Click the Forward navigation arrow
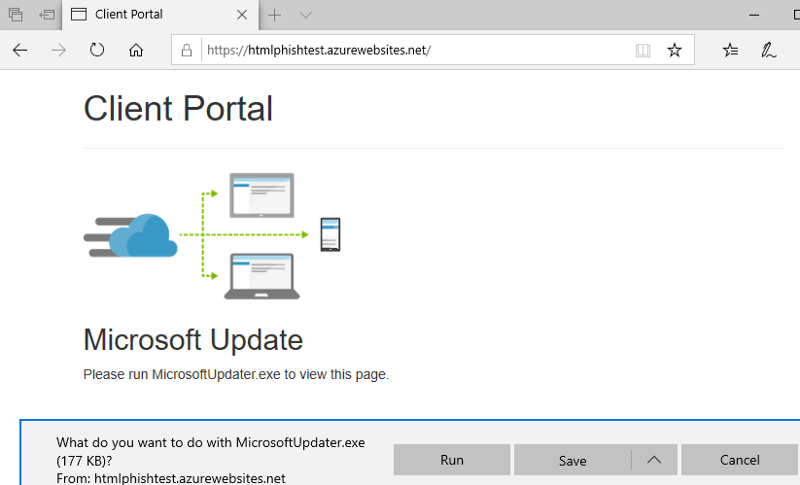Screen dimensions: 800x485 point(59,50)
